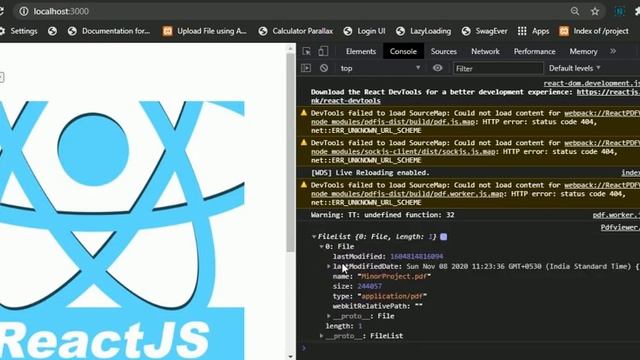This screenshot has width=640, height=360.
Task: Switch to the Elements tab
Action: point(361,51)
